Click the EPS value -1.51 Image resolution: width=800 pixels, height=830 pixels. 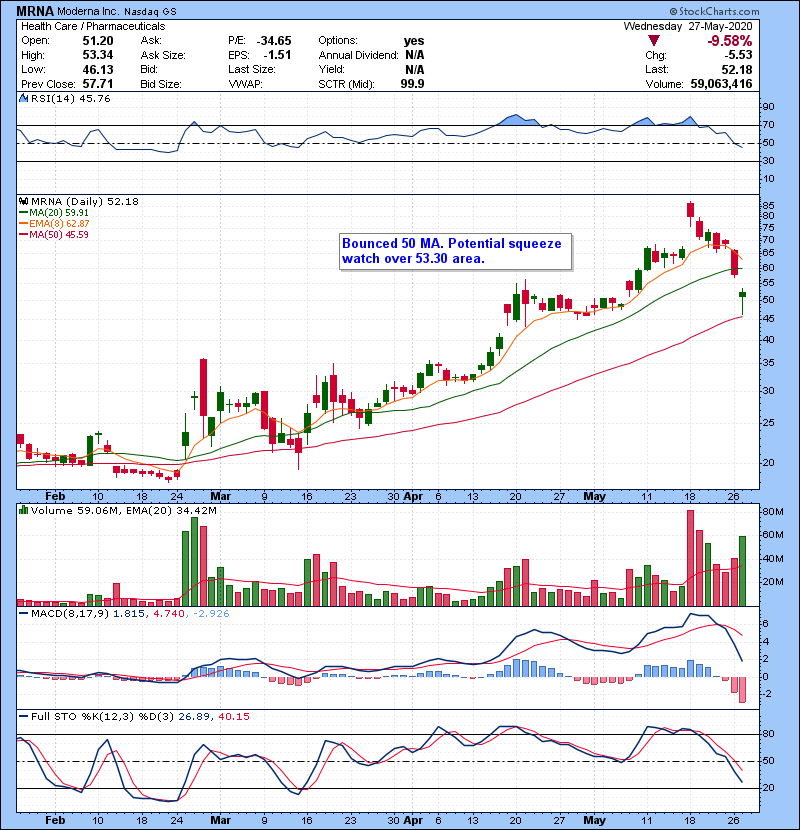277,55
